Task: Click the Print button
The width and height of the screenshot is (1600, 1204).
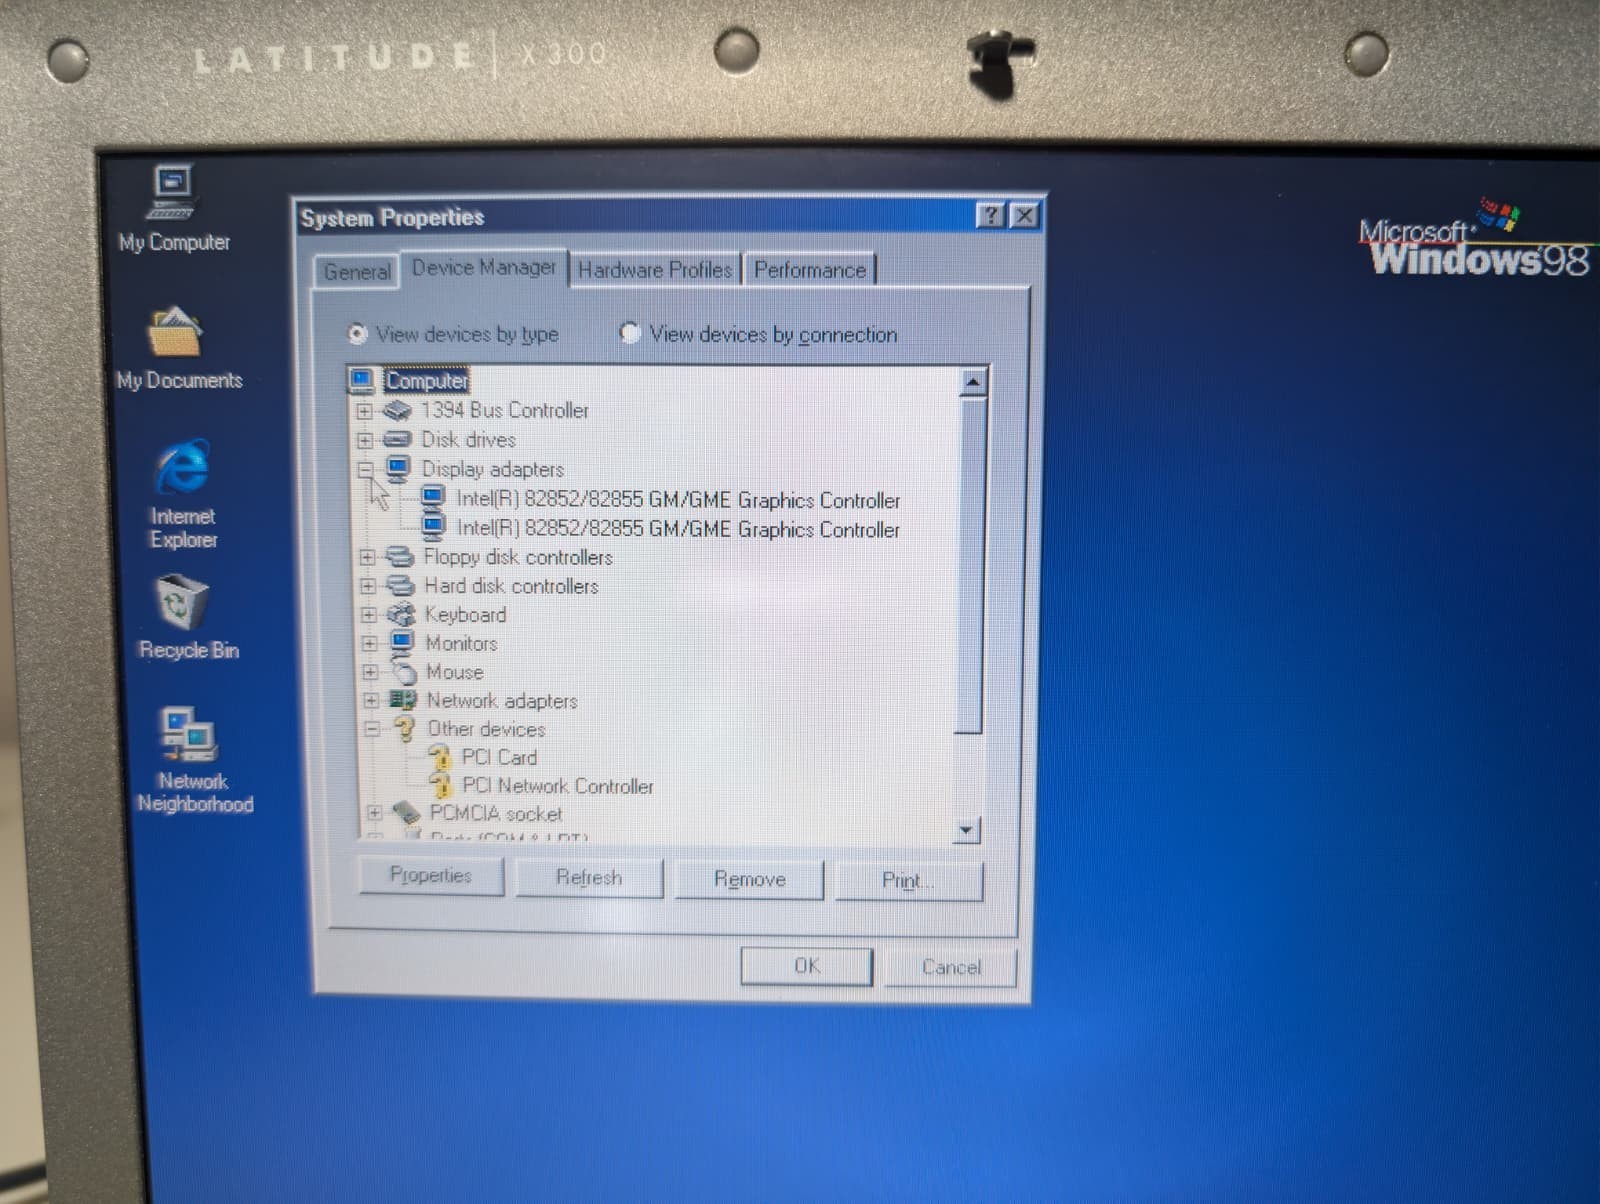Action: point(908,880)
